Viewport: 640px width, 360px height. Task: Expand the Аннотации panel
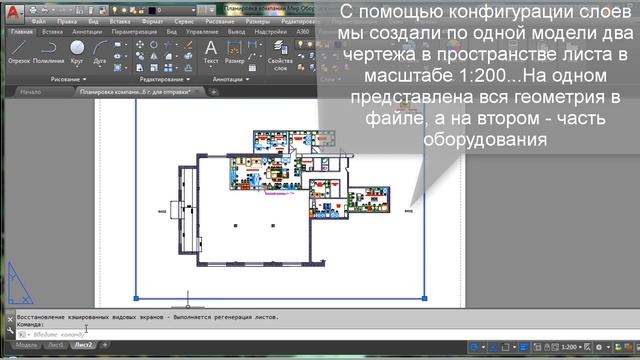coord(231,79)
